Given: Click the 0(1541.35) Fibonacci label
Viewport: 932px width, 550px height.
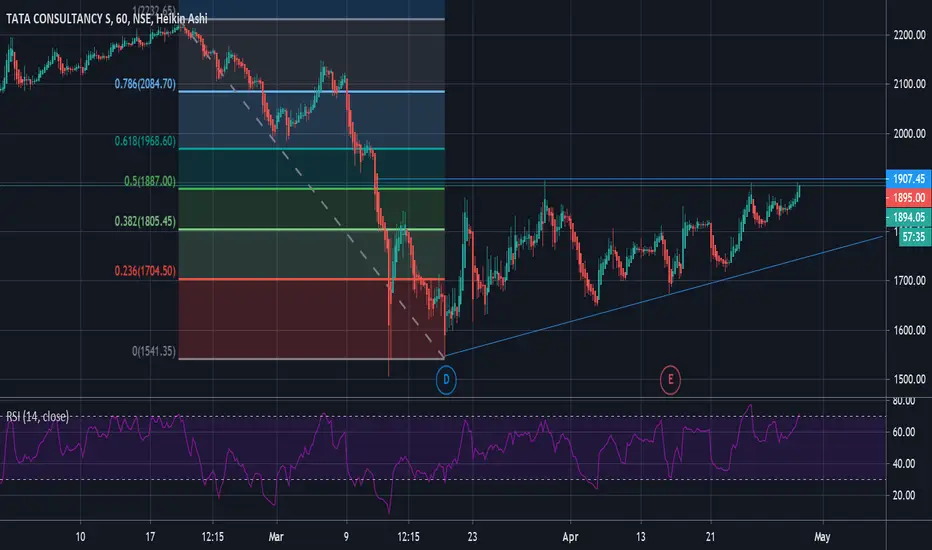Looking at the screenshot, I should pyautogui.click(x=154, y=351).
